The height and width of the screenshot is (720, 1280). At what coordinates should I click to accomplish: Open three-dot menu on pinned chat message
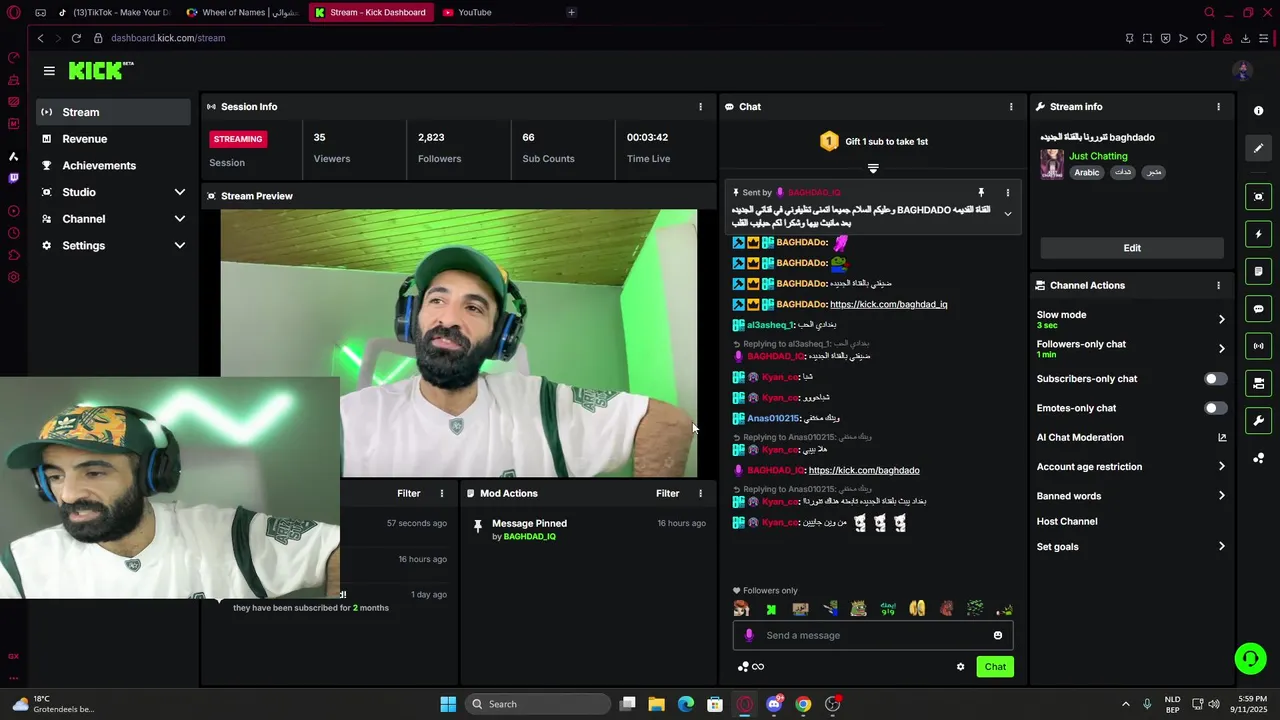(x=1007, y=192)
